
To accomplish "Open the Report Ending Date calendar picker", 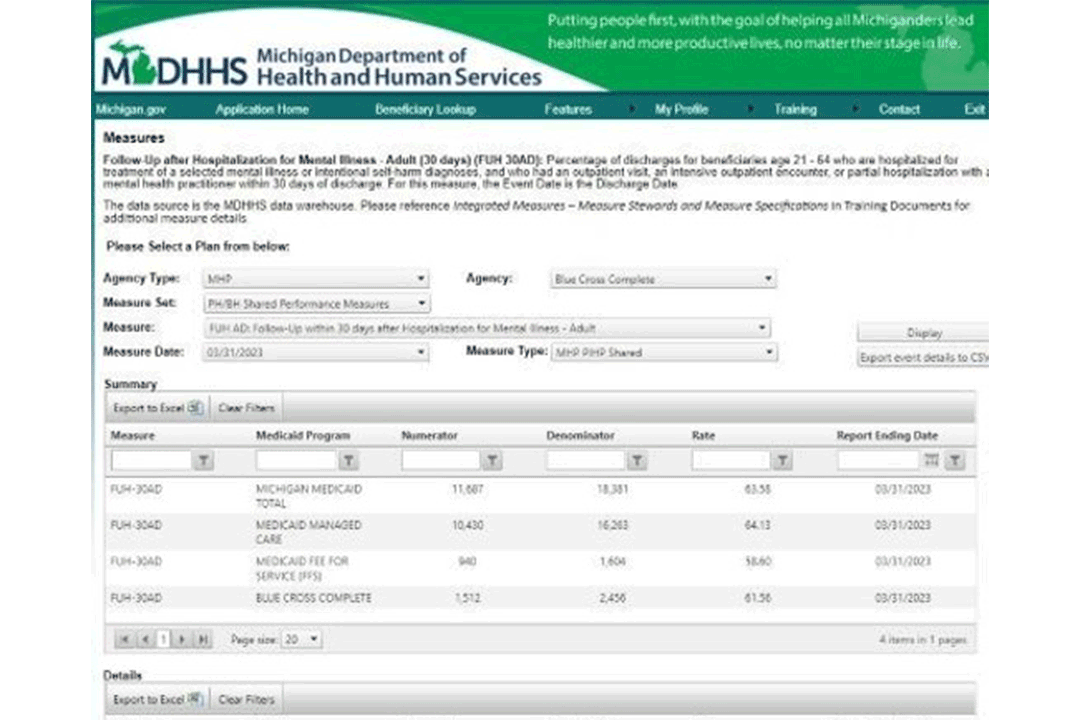I will (932, 460).
